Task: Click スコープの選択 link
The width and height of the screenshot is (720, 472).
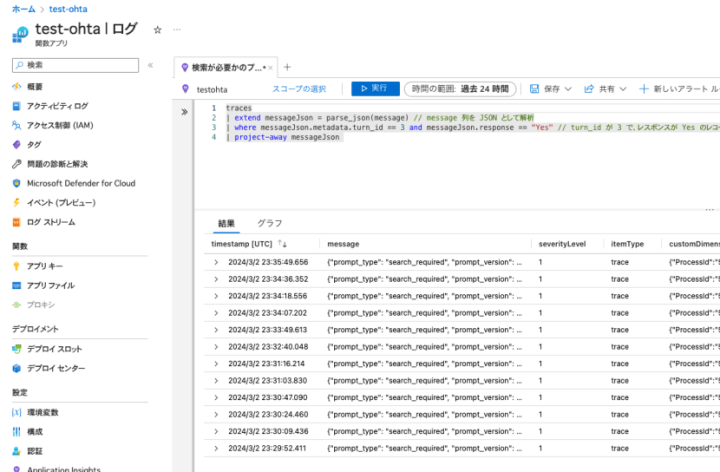Action: coord(299,89)
